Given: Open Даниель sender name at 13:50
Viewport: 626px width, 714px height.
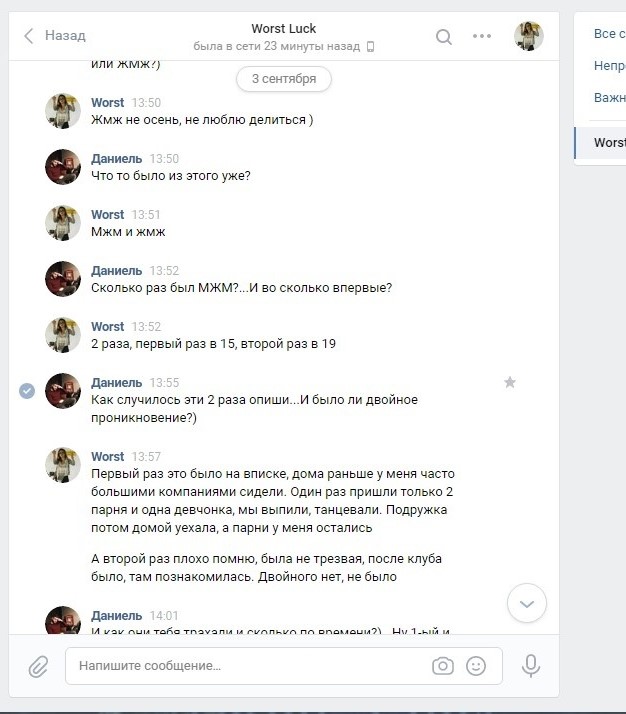Looking at the screenshot, I should click(x=117, y=158).
